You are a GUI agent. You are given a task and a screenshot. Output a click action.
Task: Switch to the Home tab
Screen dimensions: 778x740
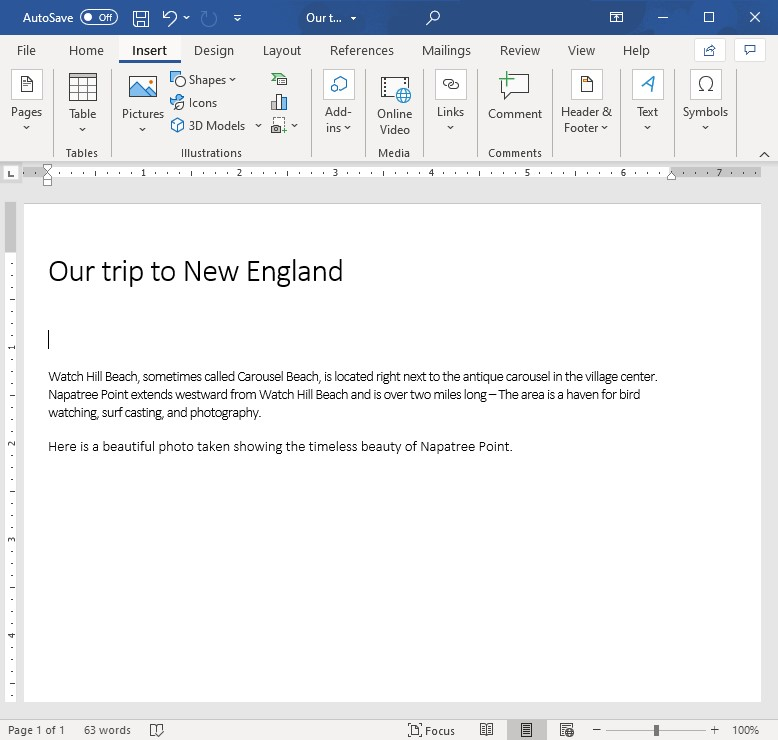coord(86,51)
